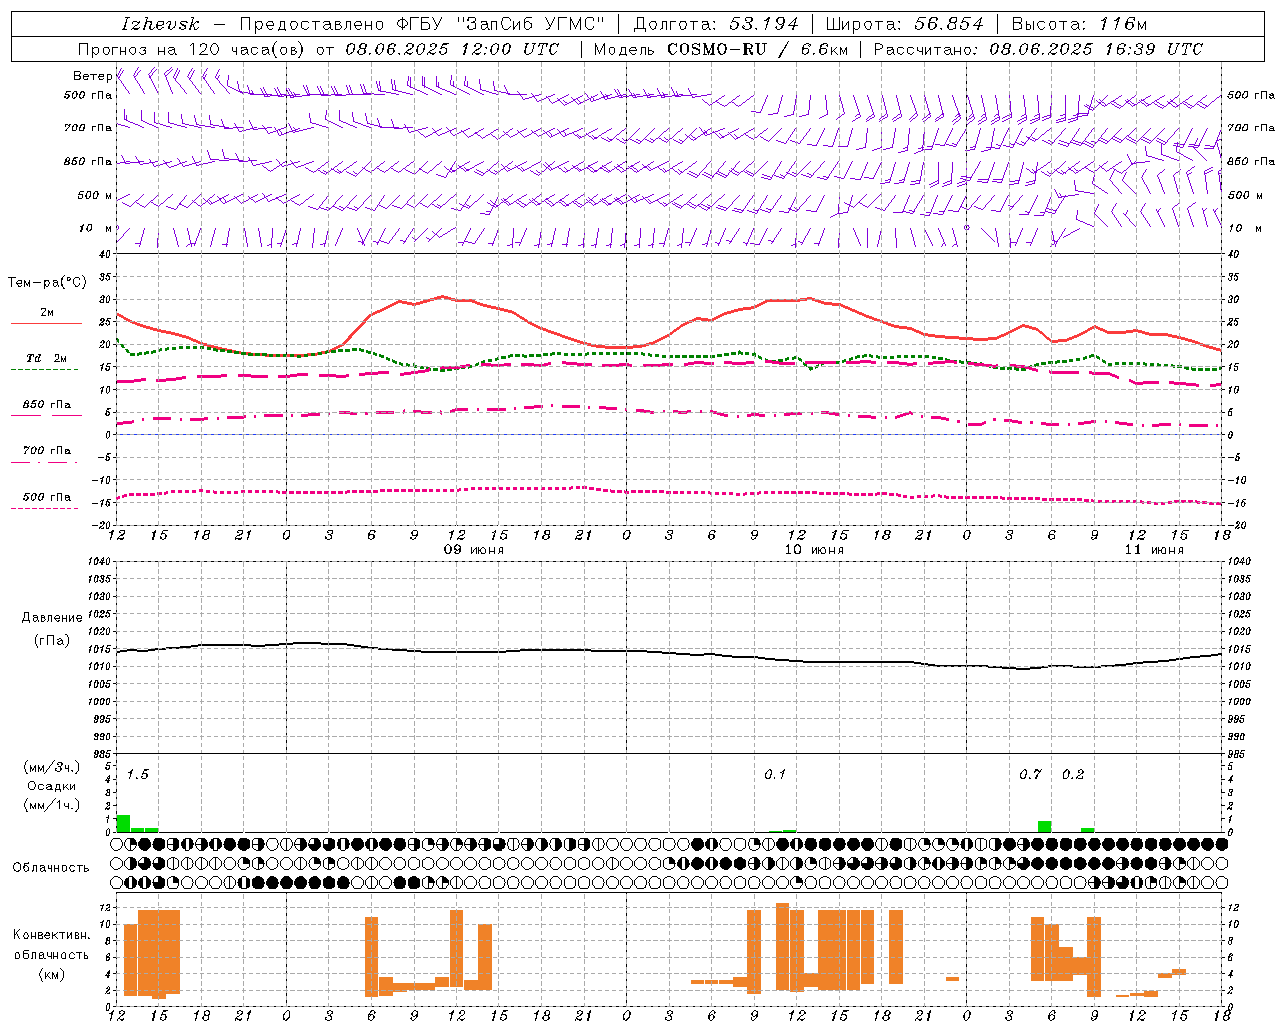
Task: Click the '500 м' wind level label at left
Action: [95, 195]
